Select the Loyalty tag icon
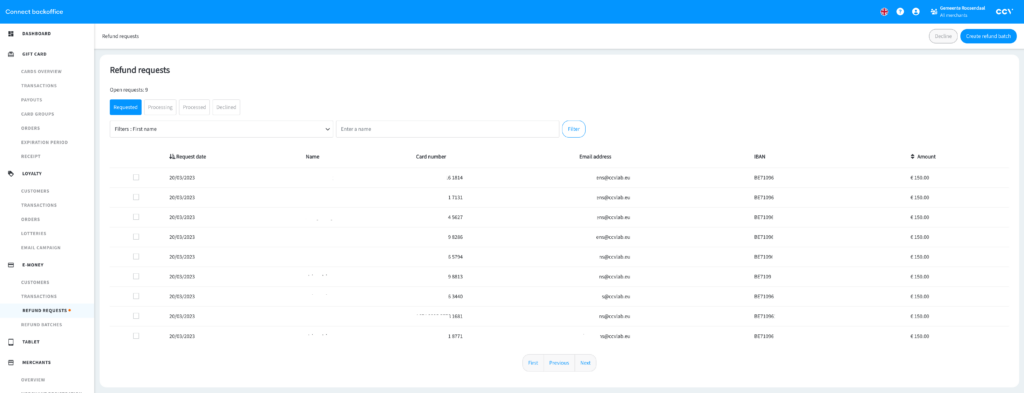This screenshot has width=1024, height=393. (10, 174)
